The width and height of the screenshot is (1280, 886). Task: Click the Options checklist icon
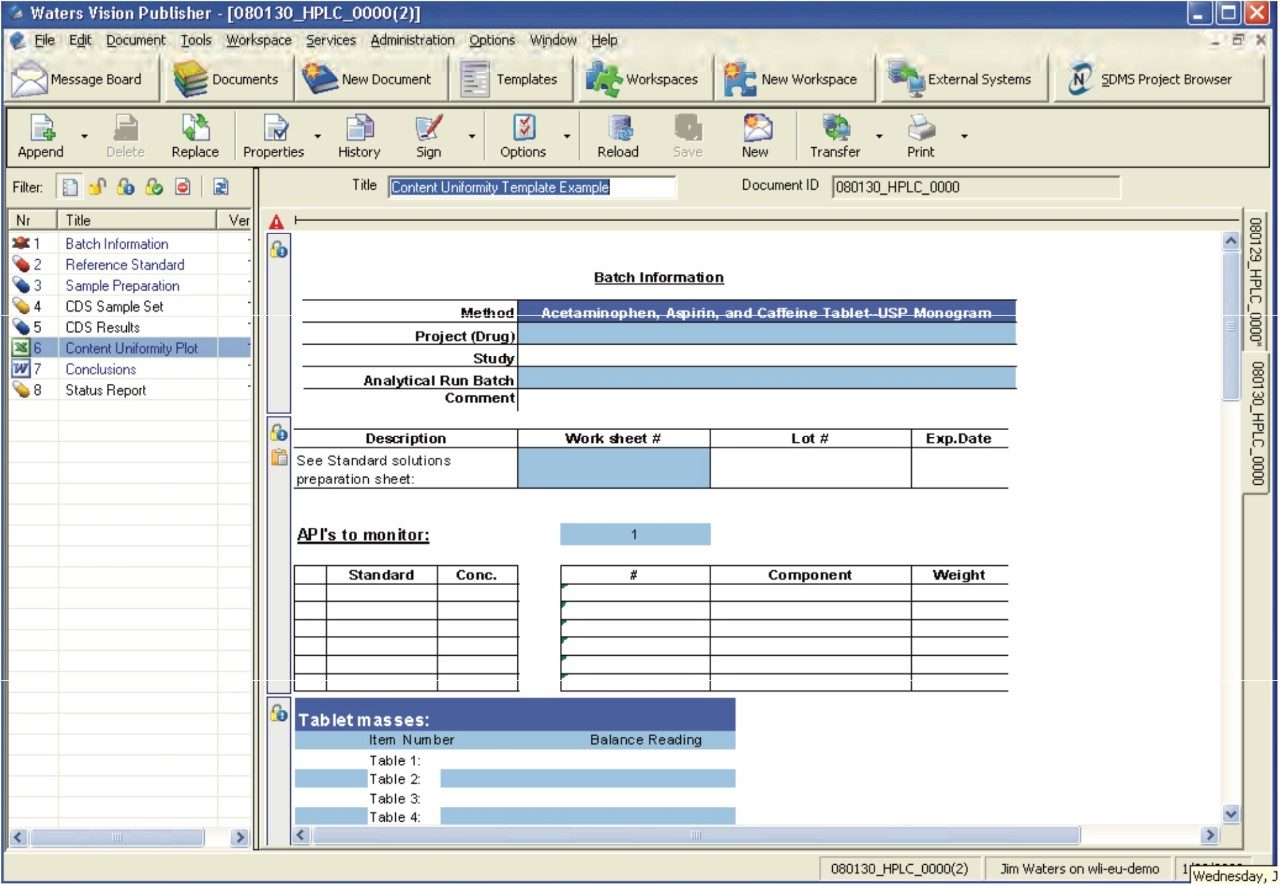524,128
